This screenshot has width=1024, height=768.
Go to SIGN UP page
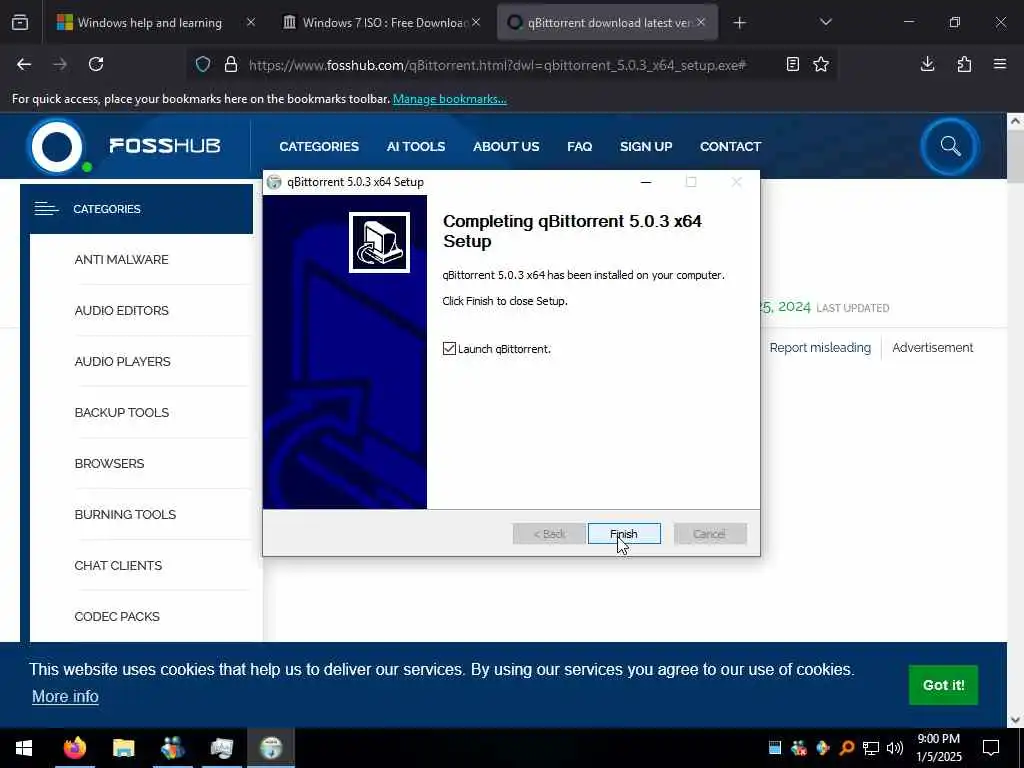point(646,146)
